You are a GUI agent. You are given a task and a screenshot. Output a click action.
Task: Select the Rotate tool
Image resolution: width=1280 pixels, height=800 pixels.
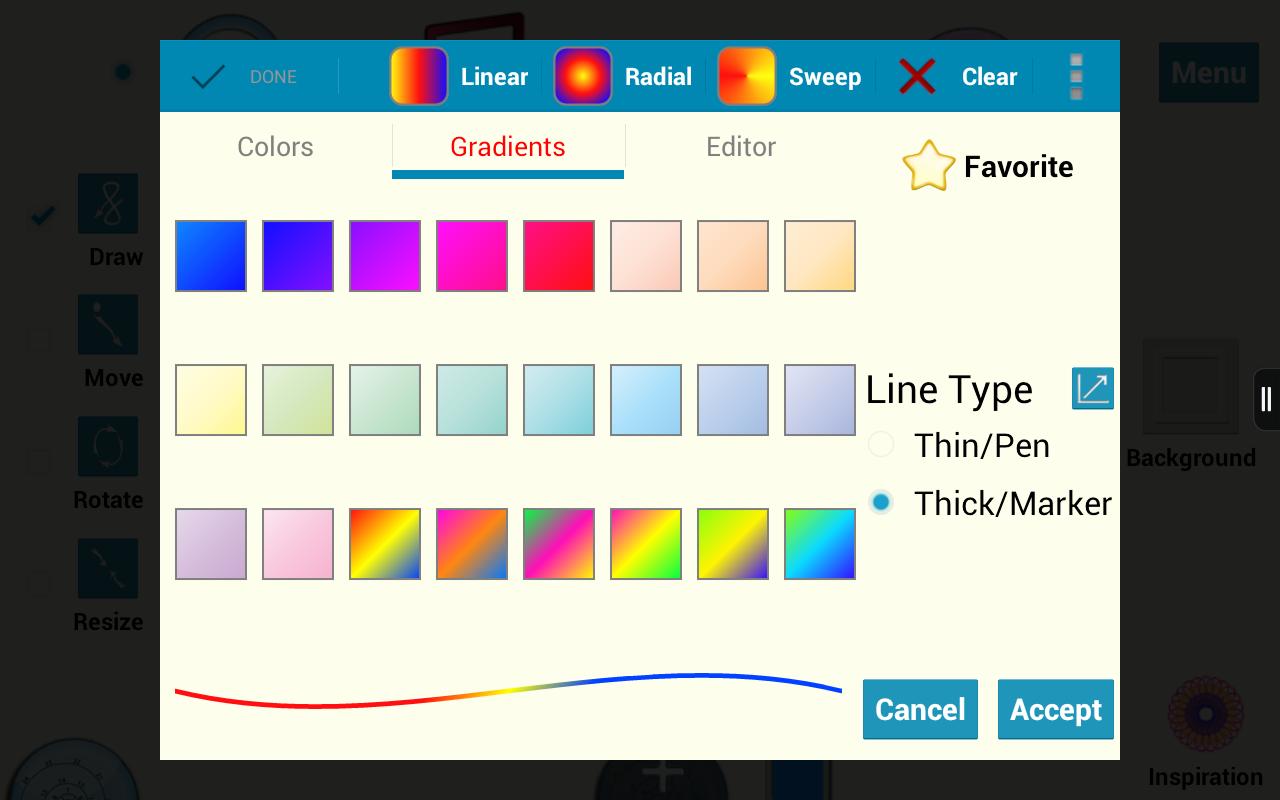(x=107, y=447)
